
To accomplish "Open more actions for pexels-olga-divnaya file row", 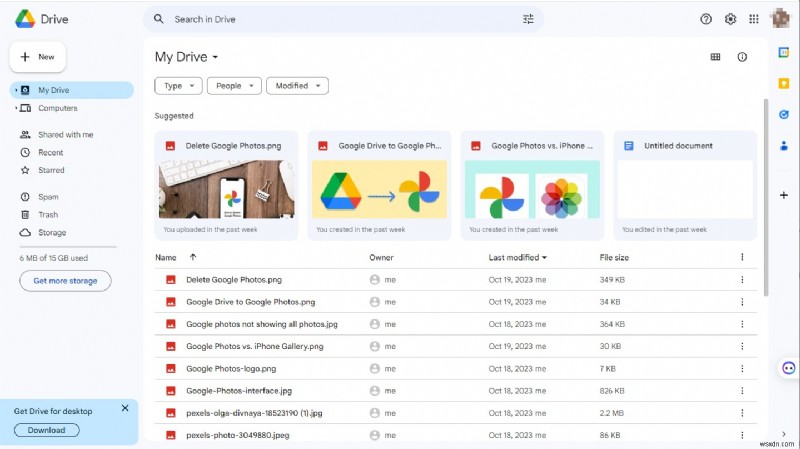I will 742,413.
